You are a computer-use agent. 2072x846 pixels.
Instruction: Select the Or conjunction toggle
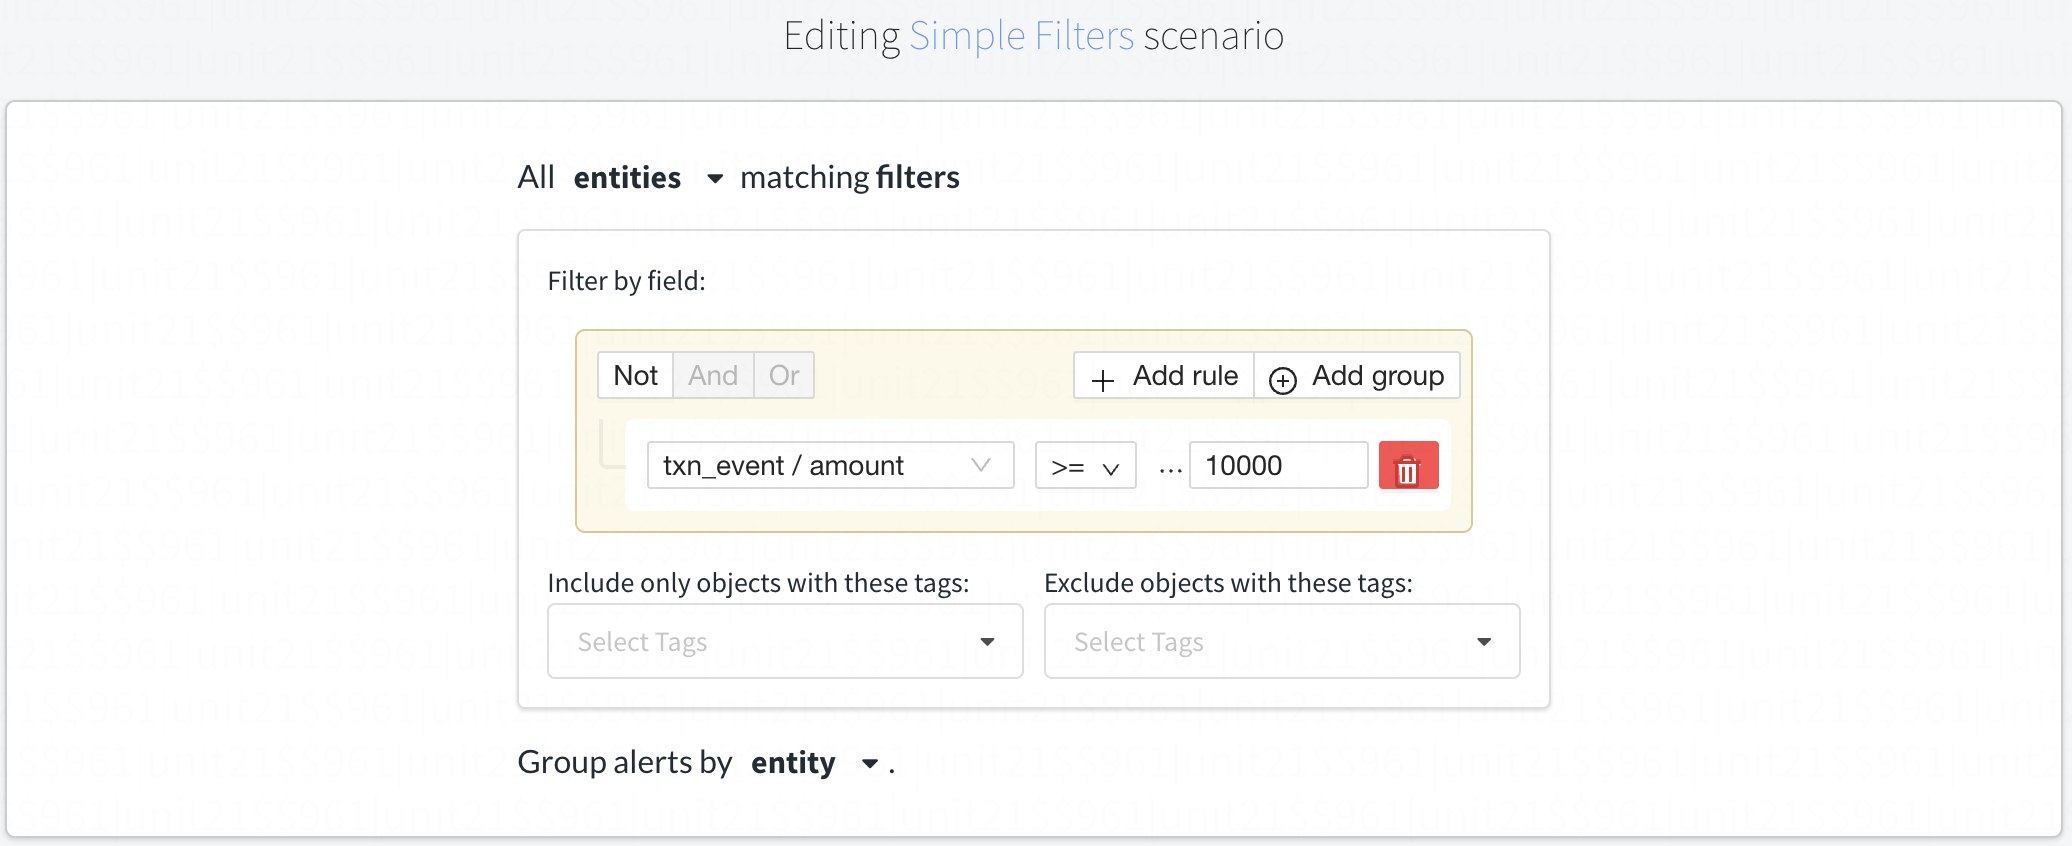point(784,376)
